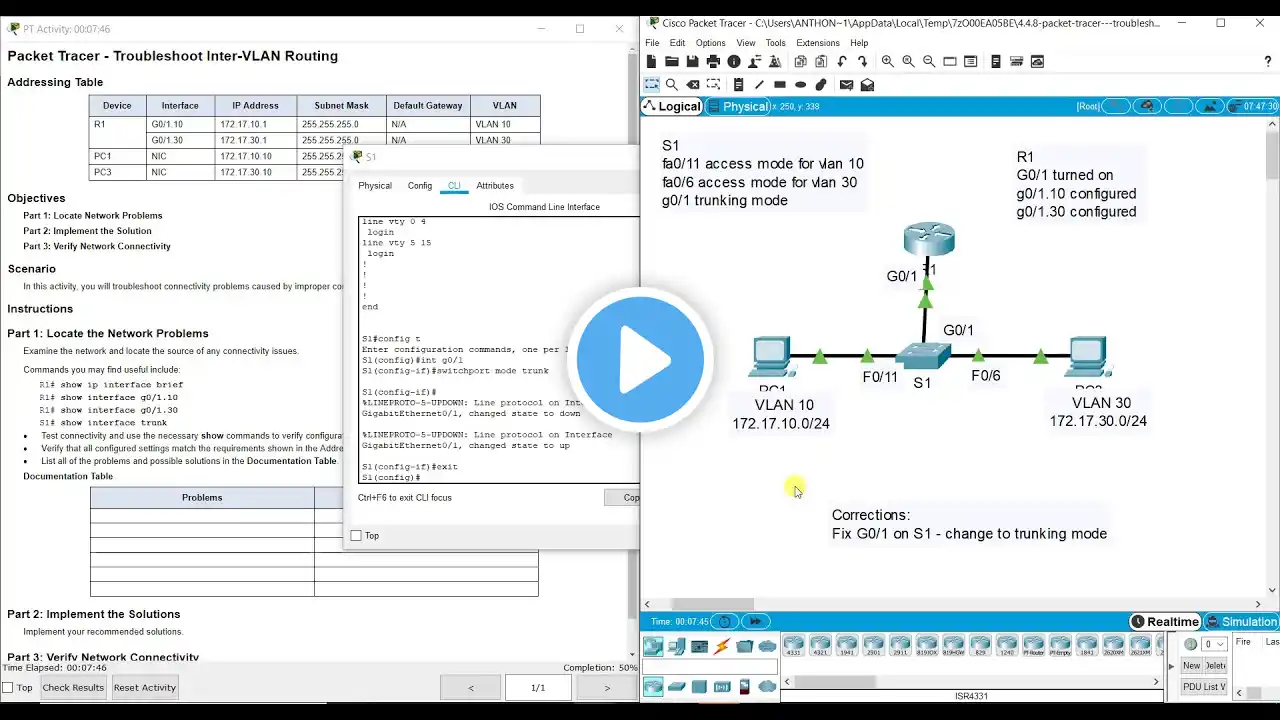This screenshot has height=720, width=1280.
Task: Switch to Simulation mode
Action: pyautogui.click(x=1241, y=621)
